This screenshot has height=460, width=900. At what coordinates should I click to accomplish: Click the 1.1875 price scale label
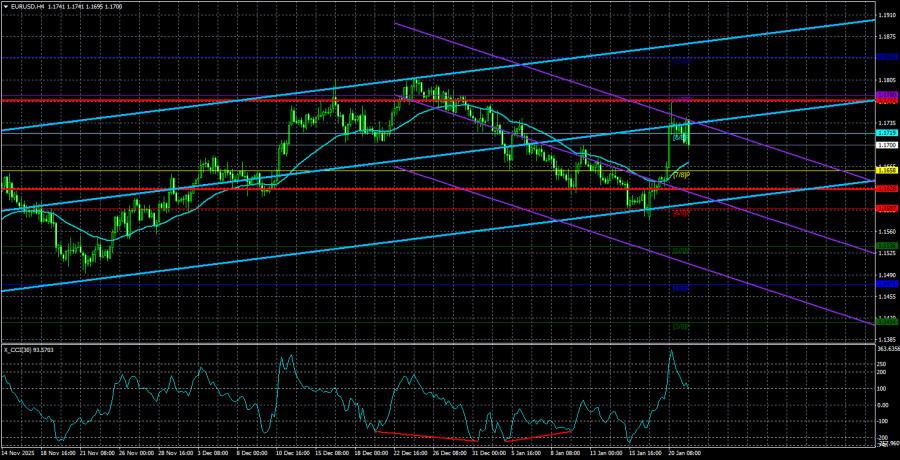point(887,38)
